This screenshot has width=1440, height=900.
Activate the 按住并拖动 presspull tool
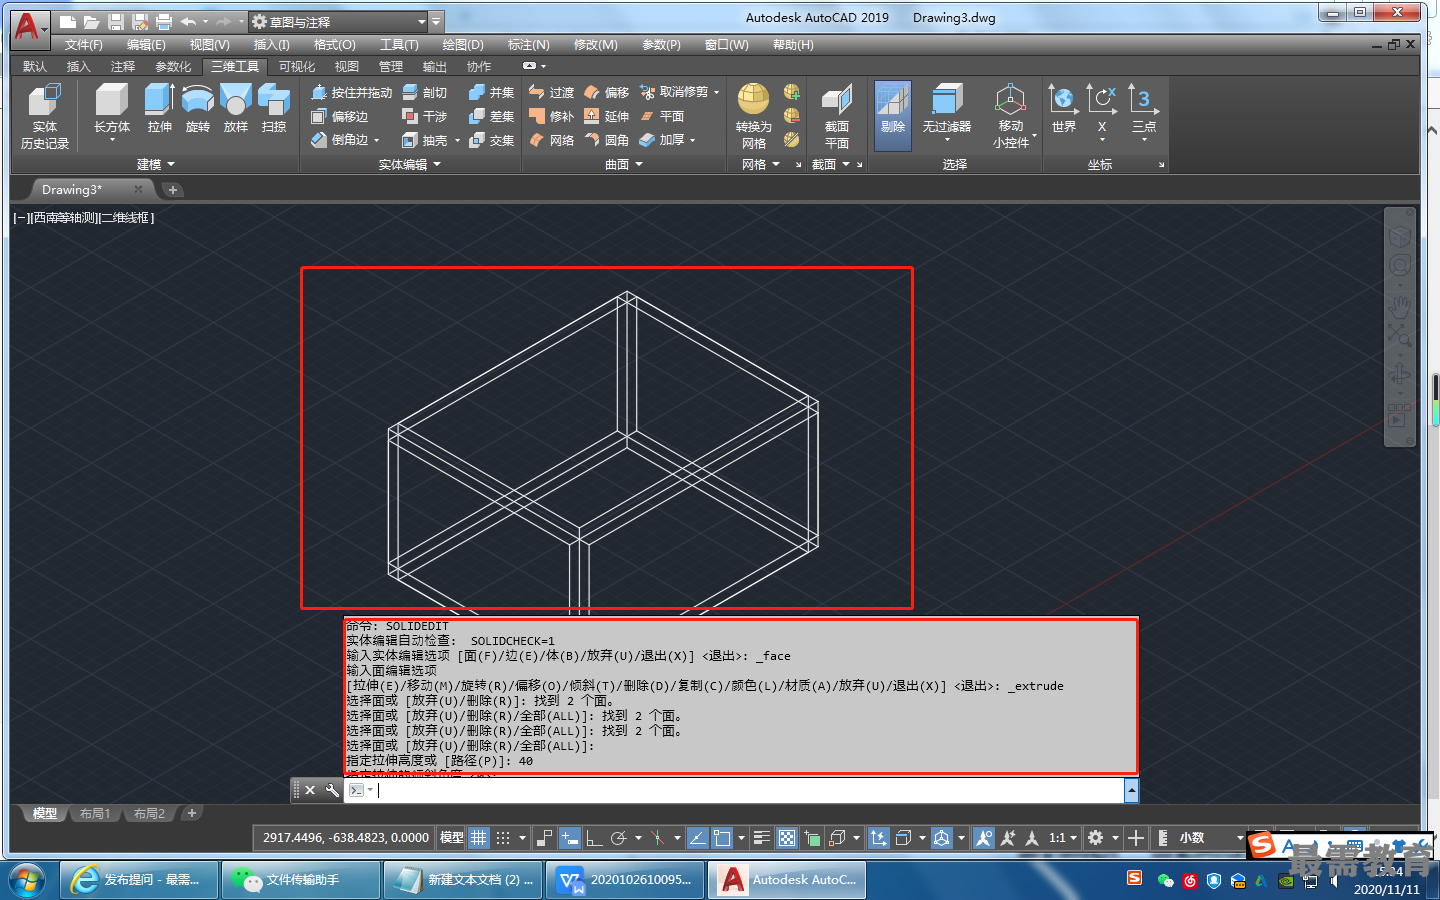(x=351, y=92)
